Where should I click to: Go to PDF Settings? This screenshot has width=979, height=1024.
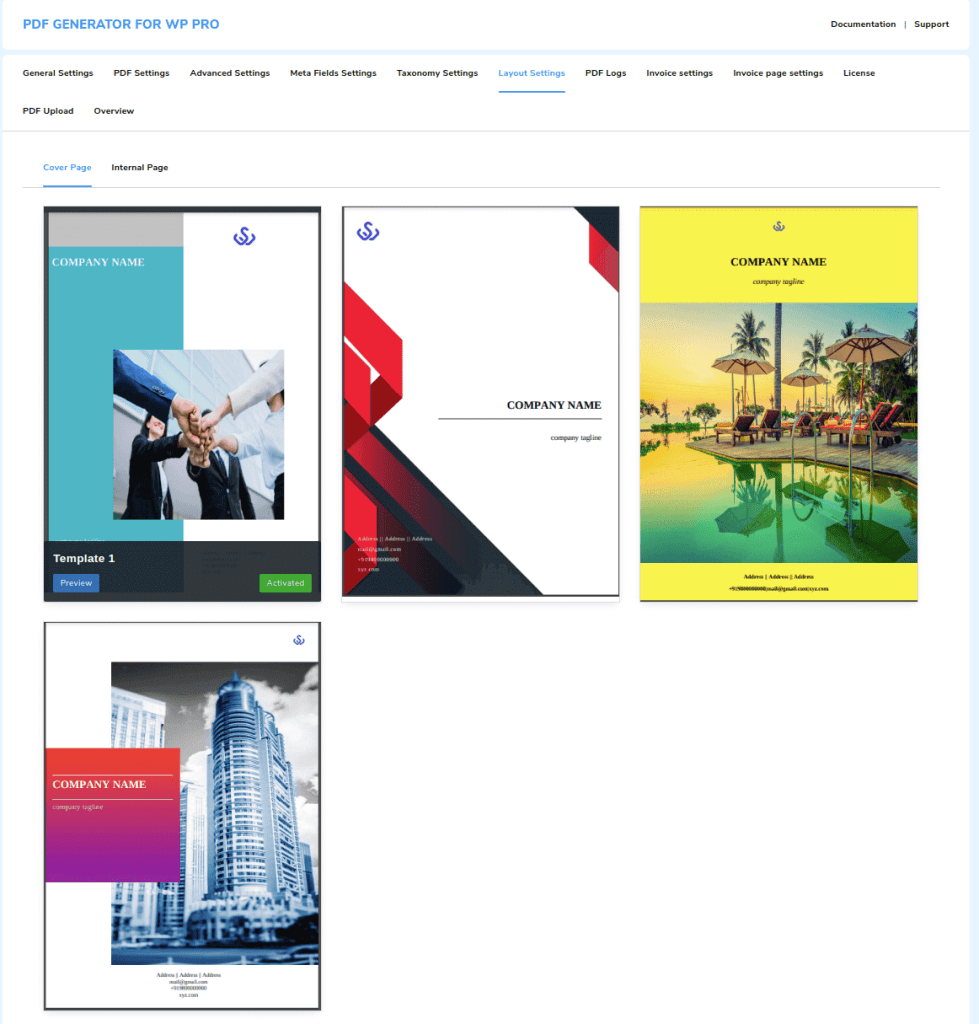click(141, 73)
